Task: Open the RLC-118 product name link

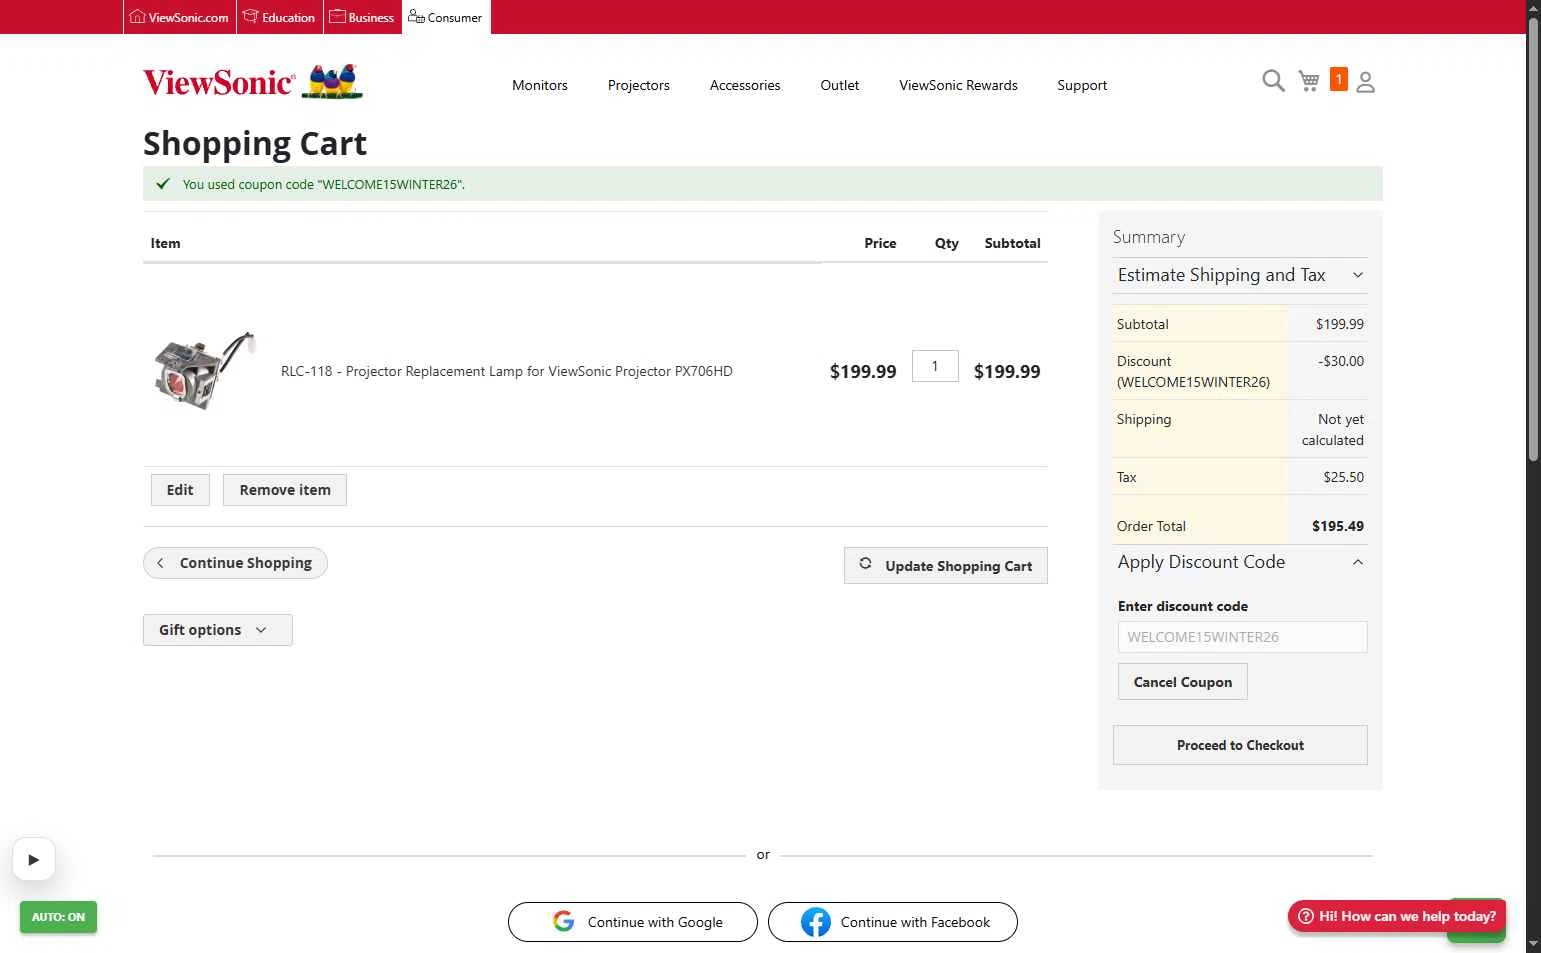Action: [507, 371]
